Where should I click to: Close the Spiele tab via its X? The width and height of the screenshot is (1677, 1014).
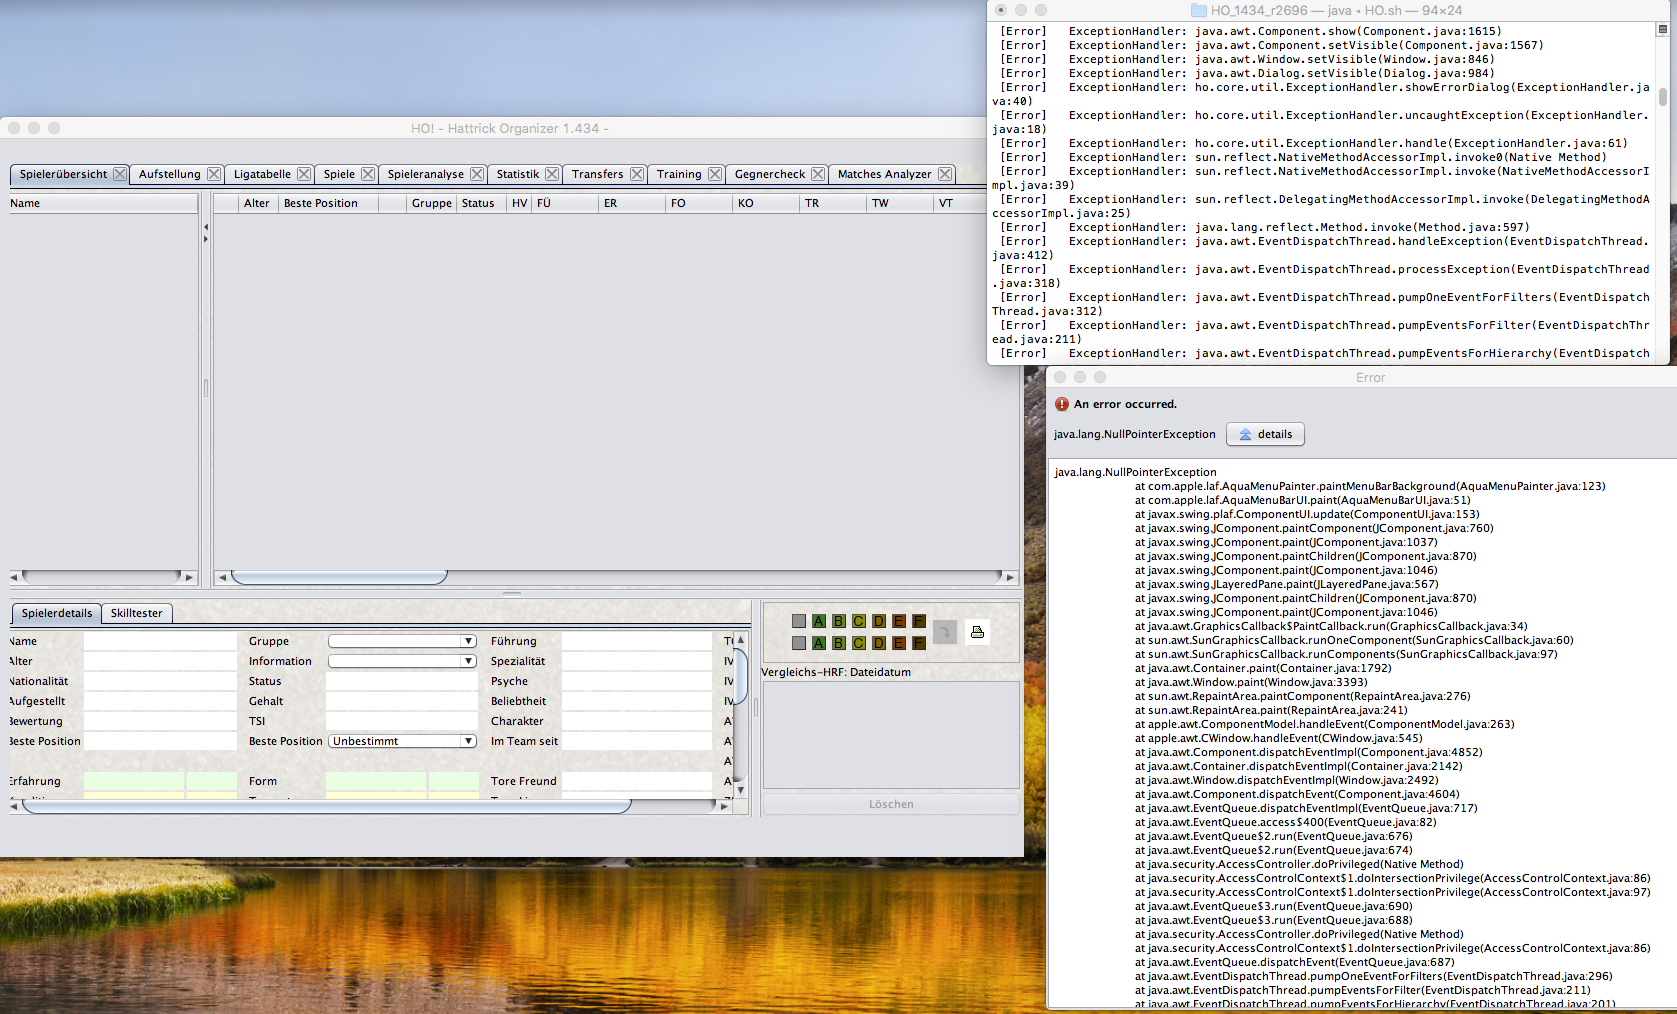368,174
